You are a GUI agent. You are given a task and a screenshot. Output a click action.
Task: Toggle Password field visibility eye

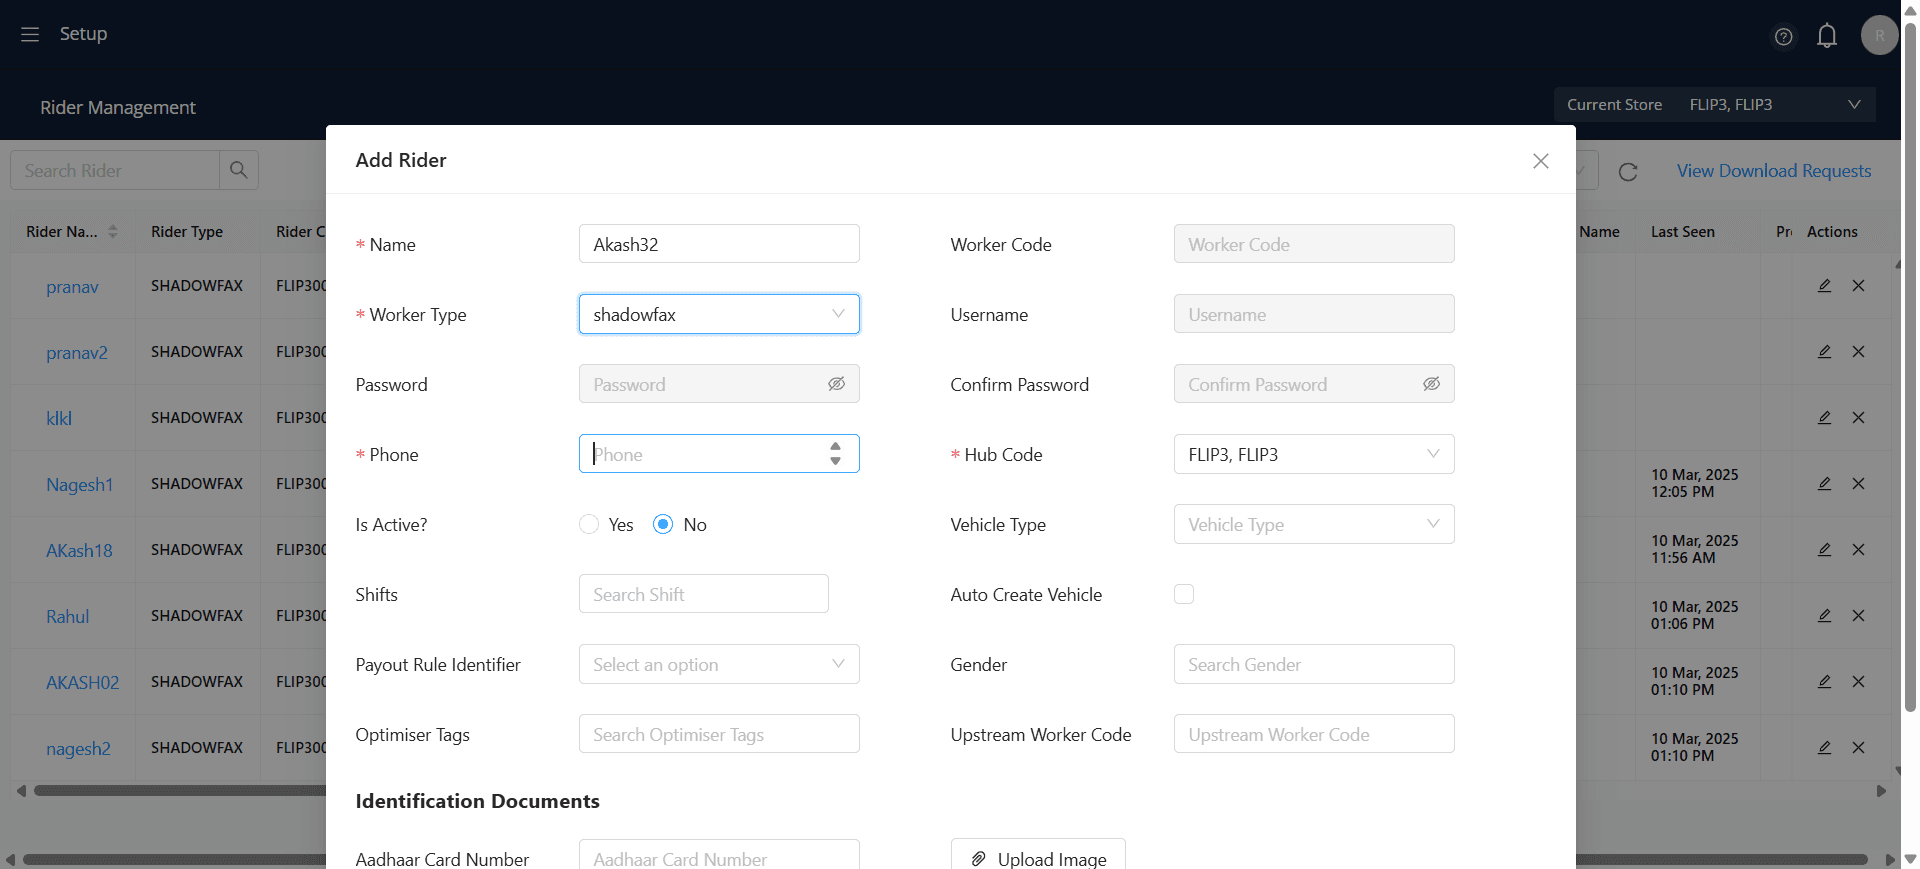836,384
